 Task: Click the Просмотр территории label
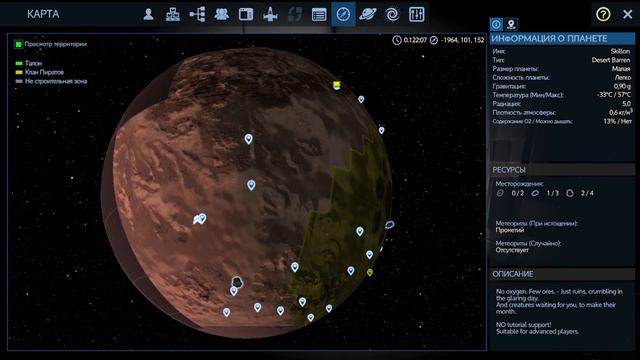tap(56, 44)
